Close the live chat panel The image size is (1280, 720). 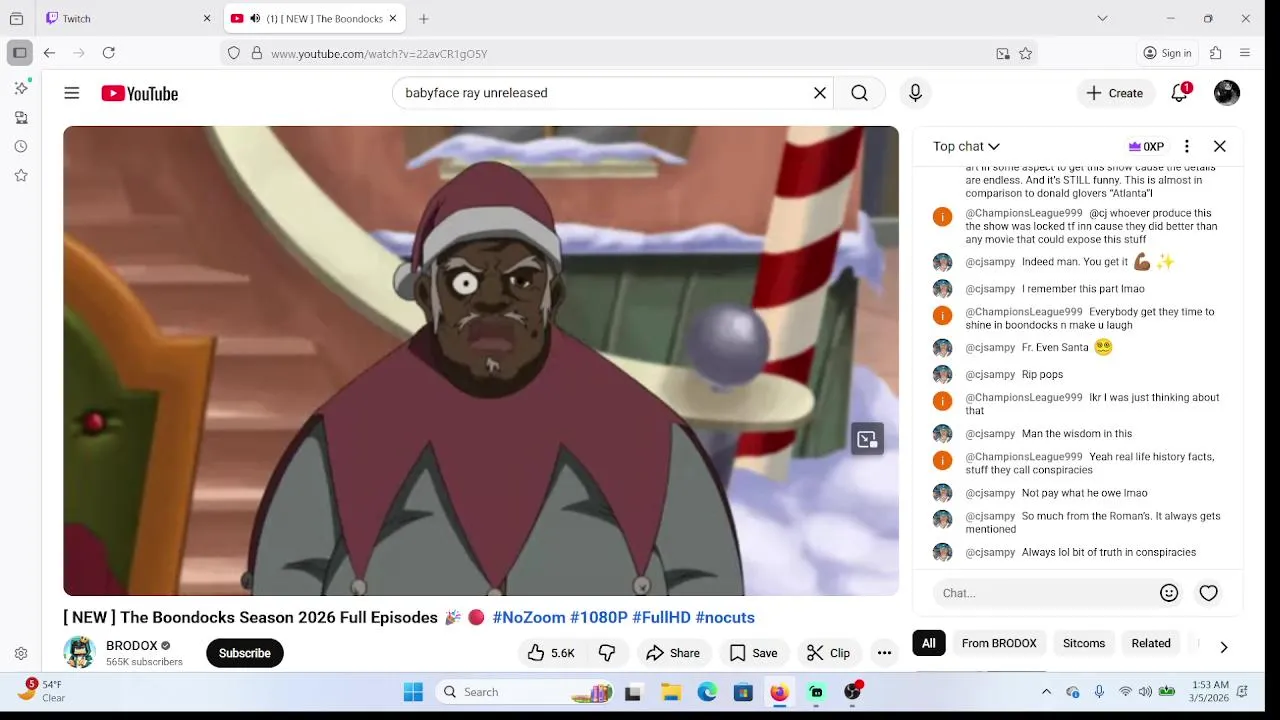point(1220,146)
